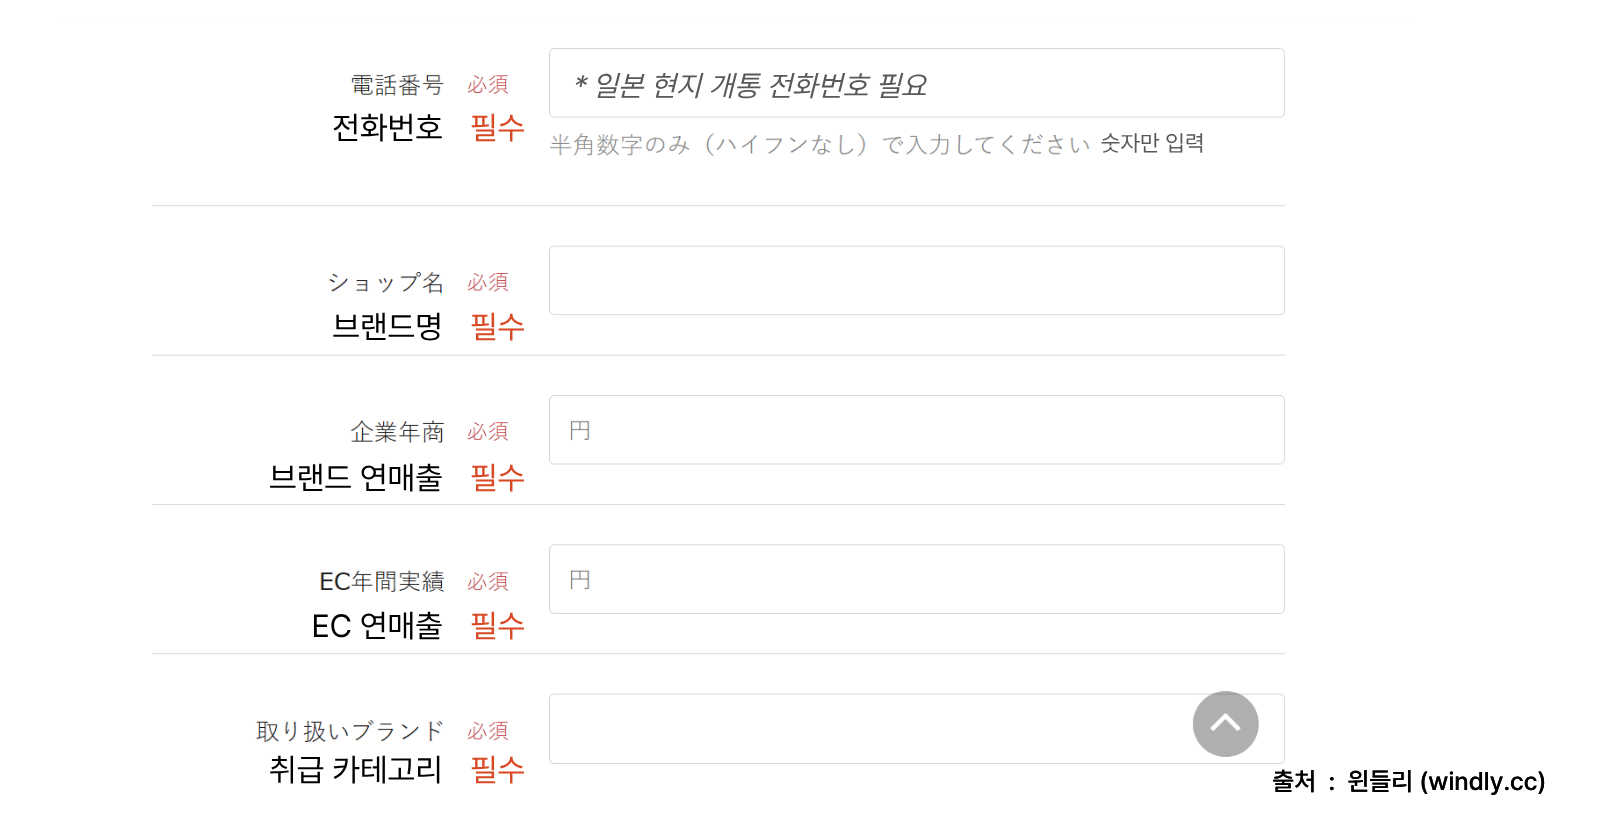Click the ショップ名 brand name input field
Image resolution: width=1600 pixels, height=830 pixels.
[x=915, y=280]
